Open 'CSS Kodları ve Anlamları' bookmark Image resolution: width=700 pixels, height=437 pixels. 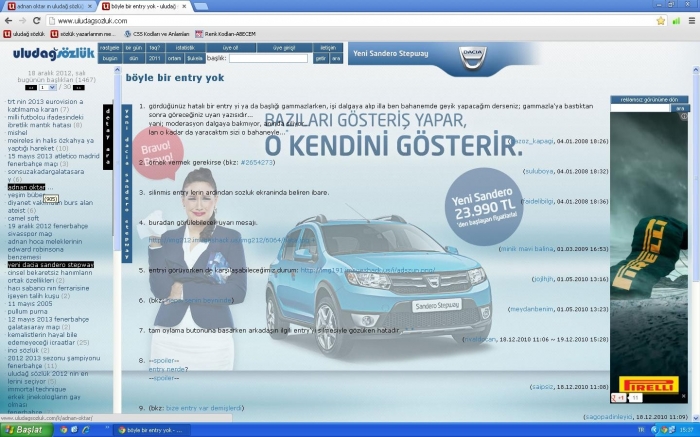[x=157, y=34]
